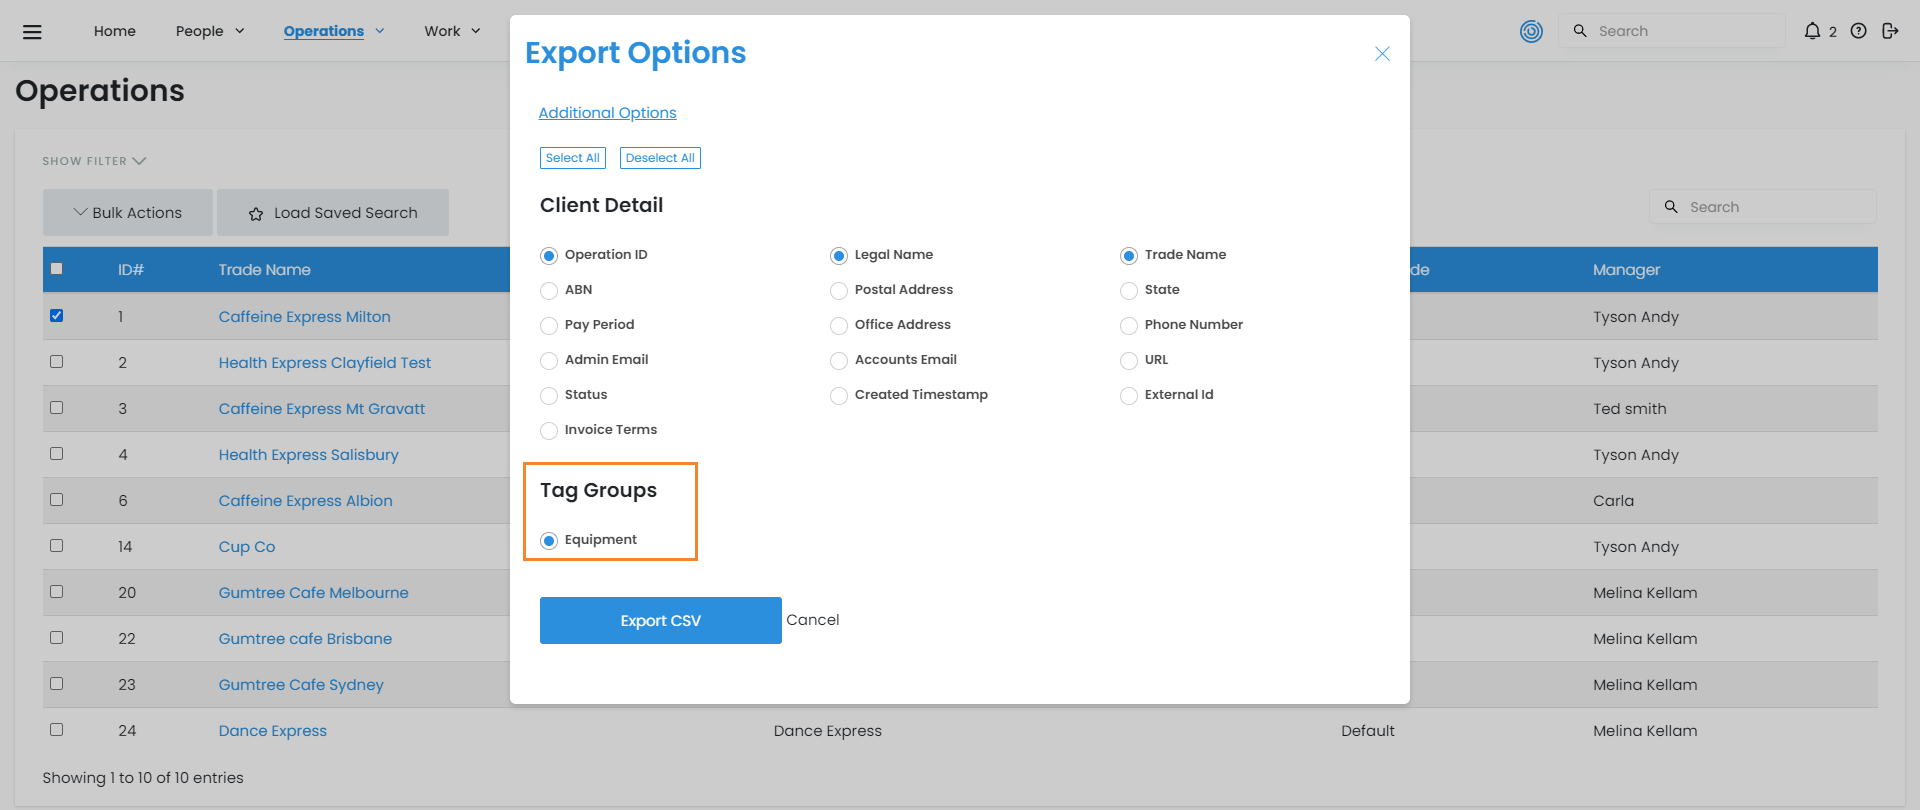1920x810 pixels.
Task: Click the star icon on Load Saved Search
Action: 256,214
